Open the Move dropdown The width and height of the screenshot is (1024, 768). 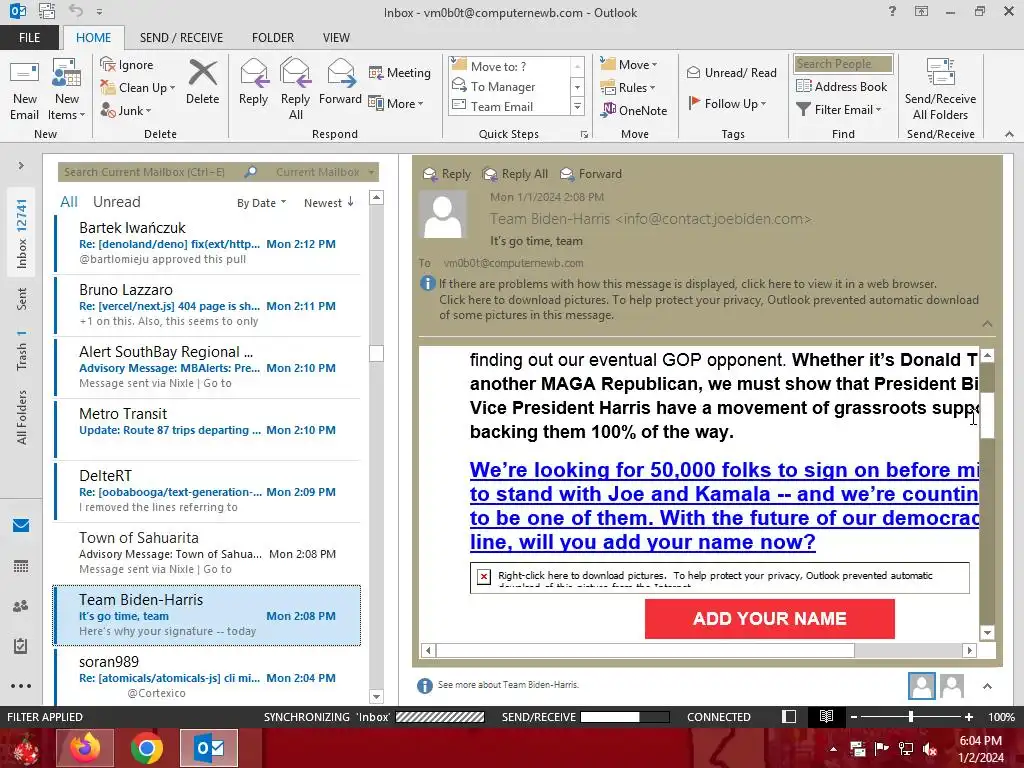[629, 65]
